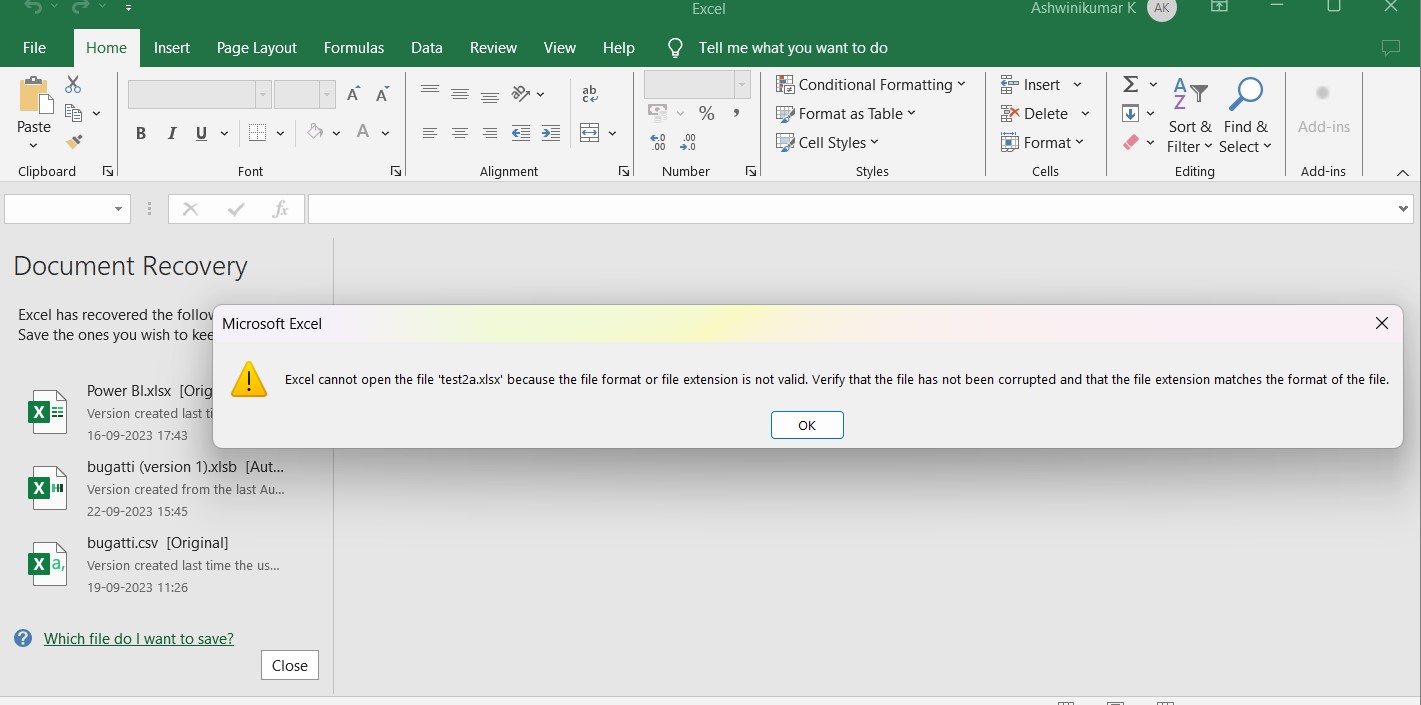Image resolution: width=1421 pixels, height=705 pixels.
Task: Click the Fill Color bucket icon
Action: 315,133
